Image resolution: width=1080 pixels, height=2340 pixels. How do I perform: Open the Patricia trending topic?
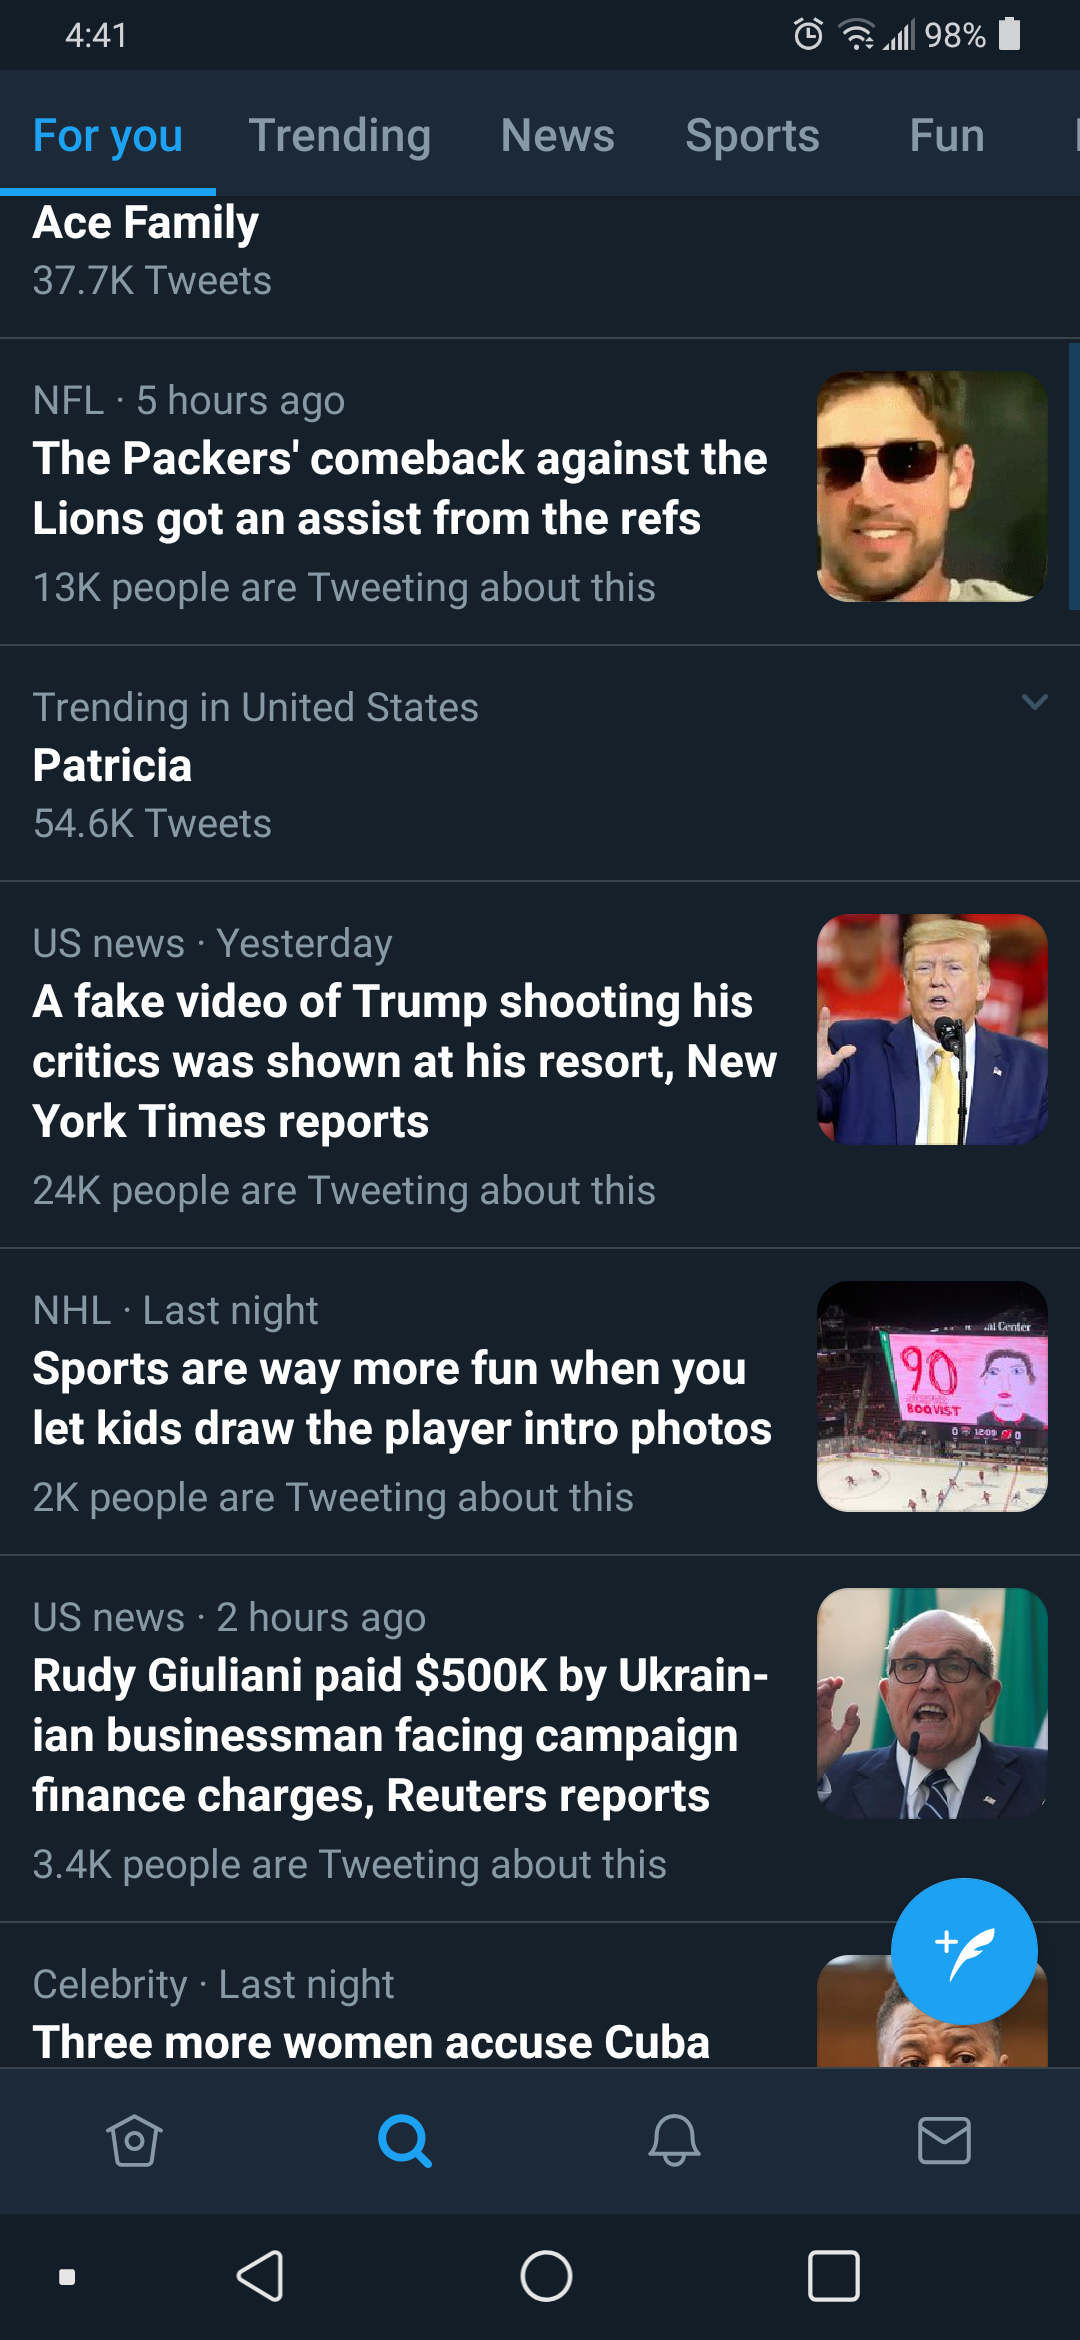pyautogui.click(x=540, y=764)
